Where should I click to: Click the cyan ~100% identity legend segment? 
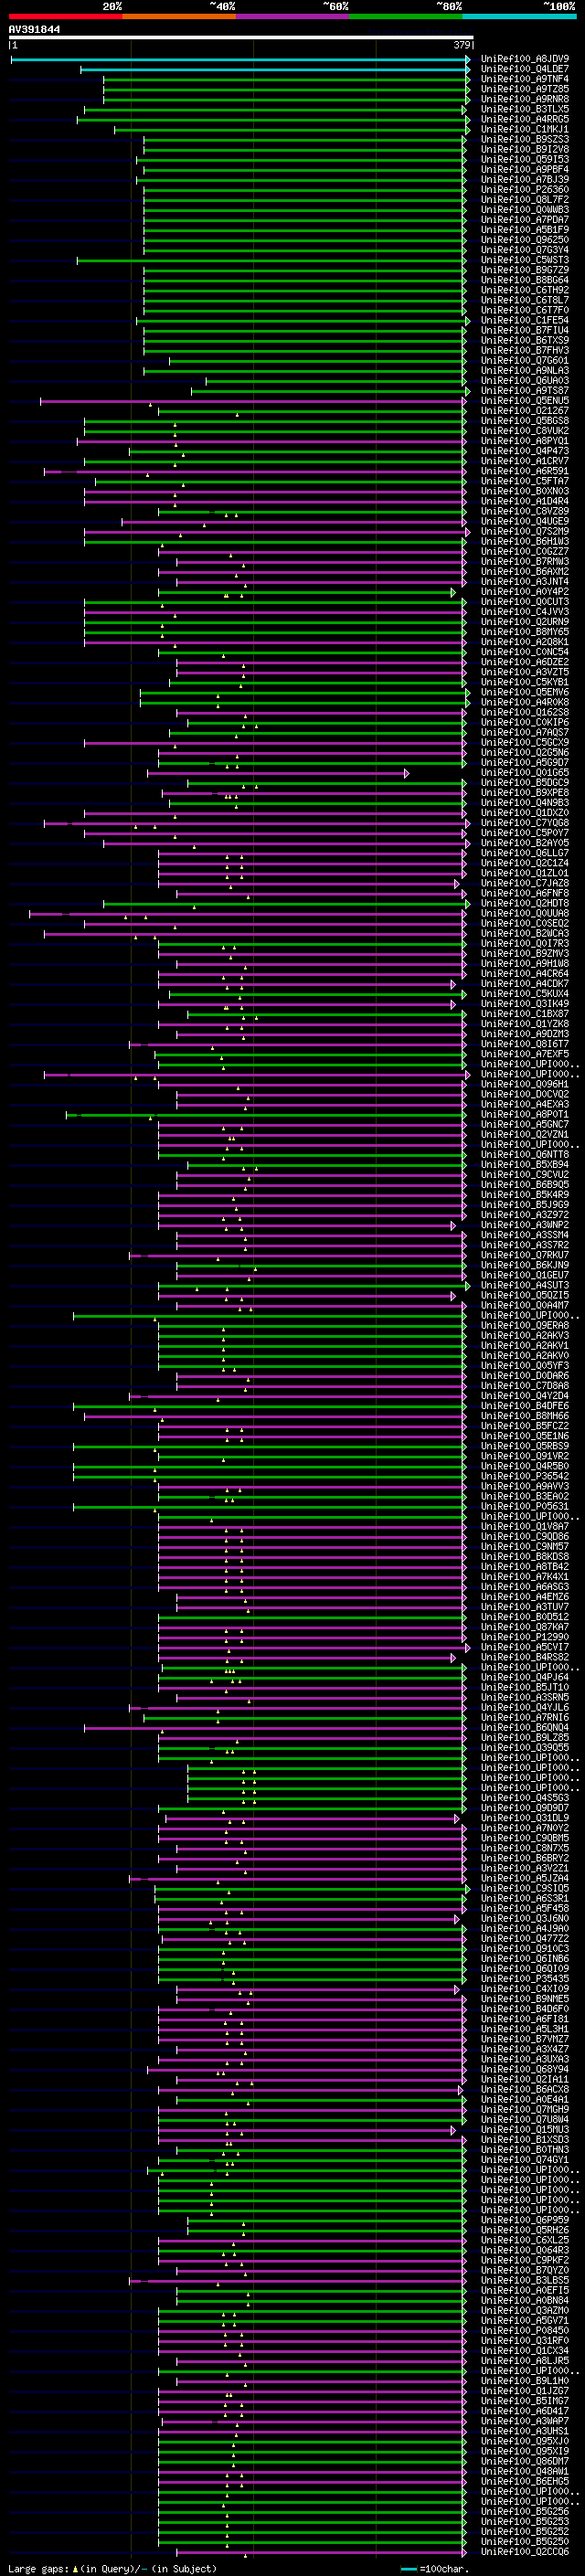point(520,16)
